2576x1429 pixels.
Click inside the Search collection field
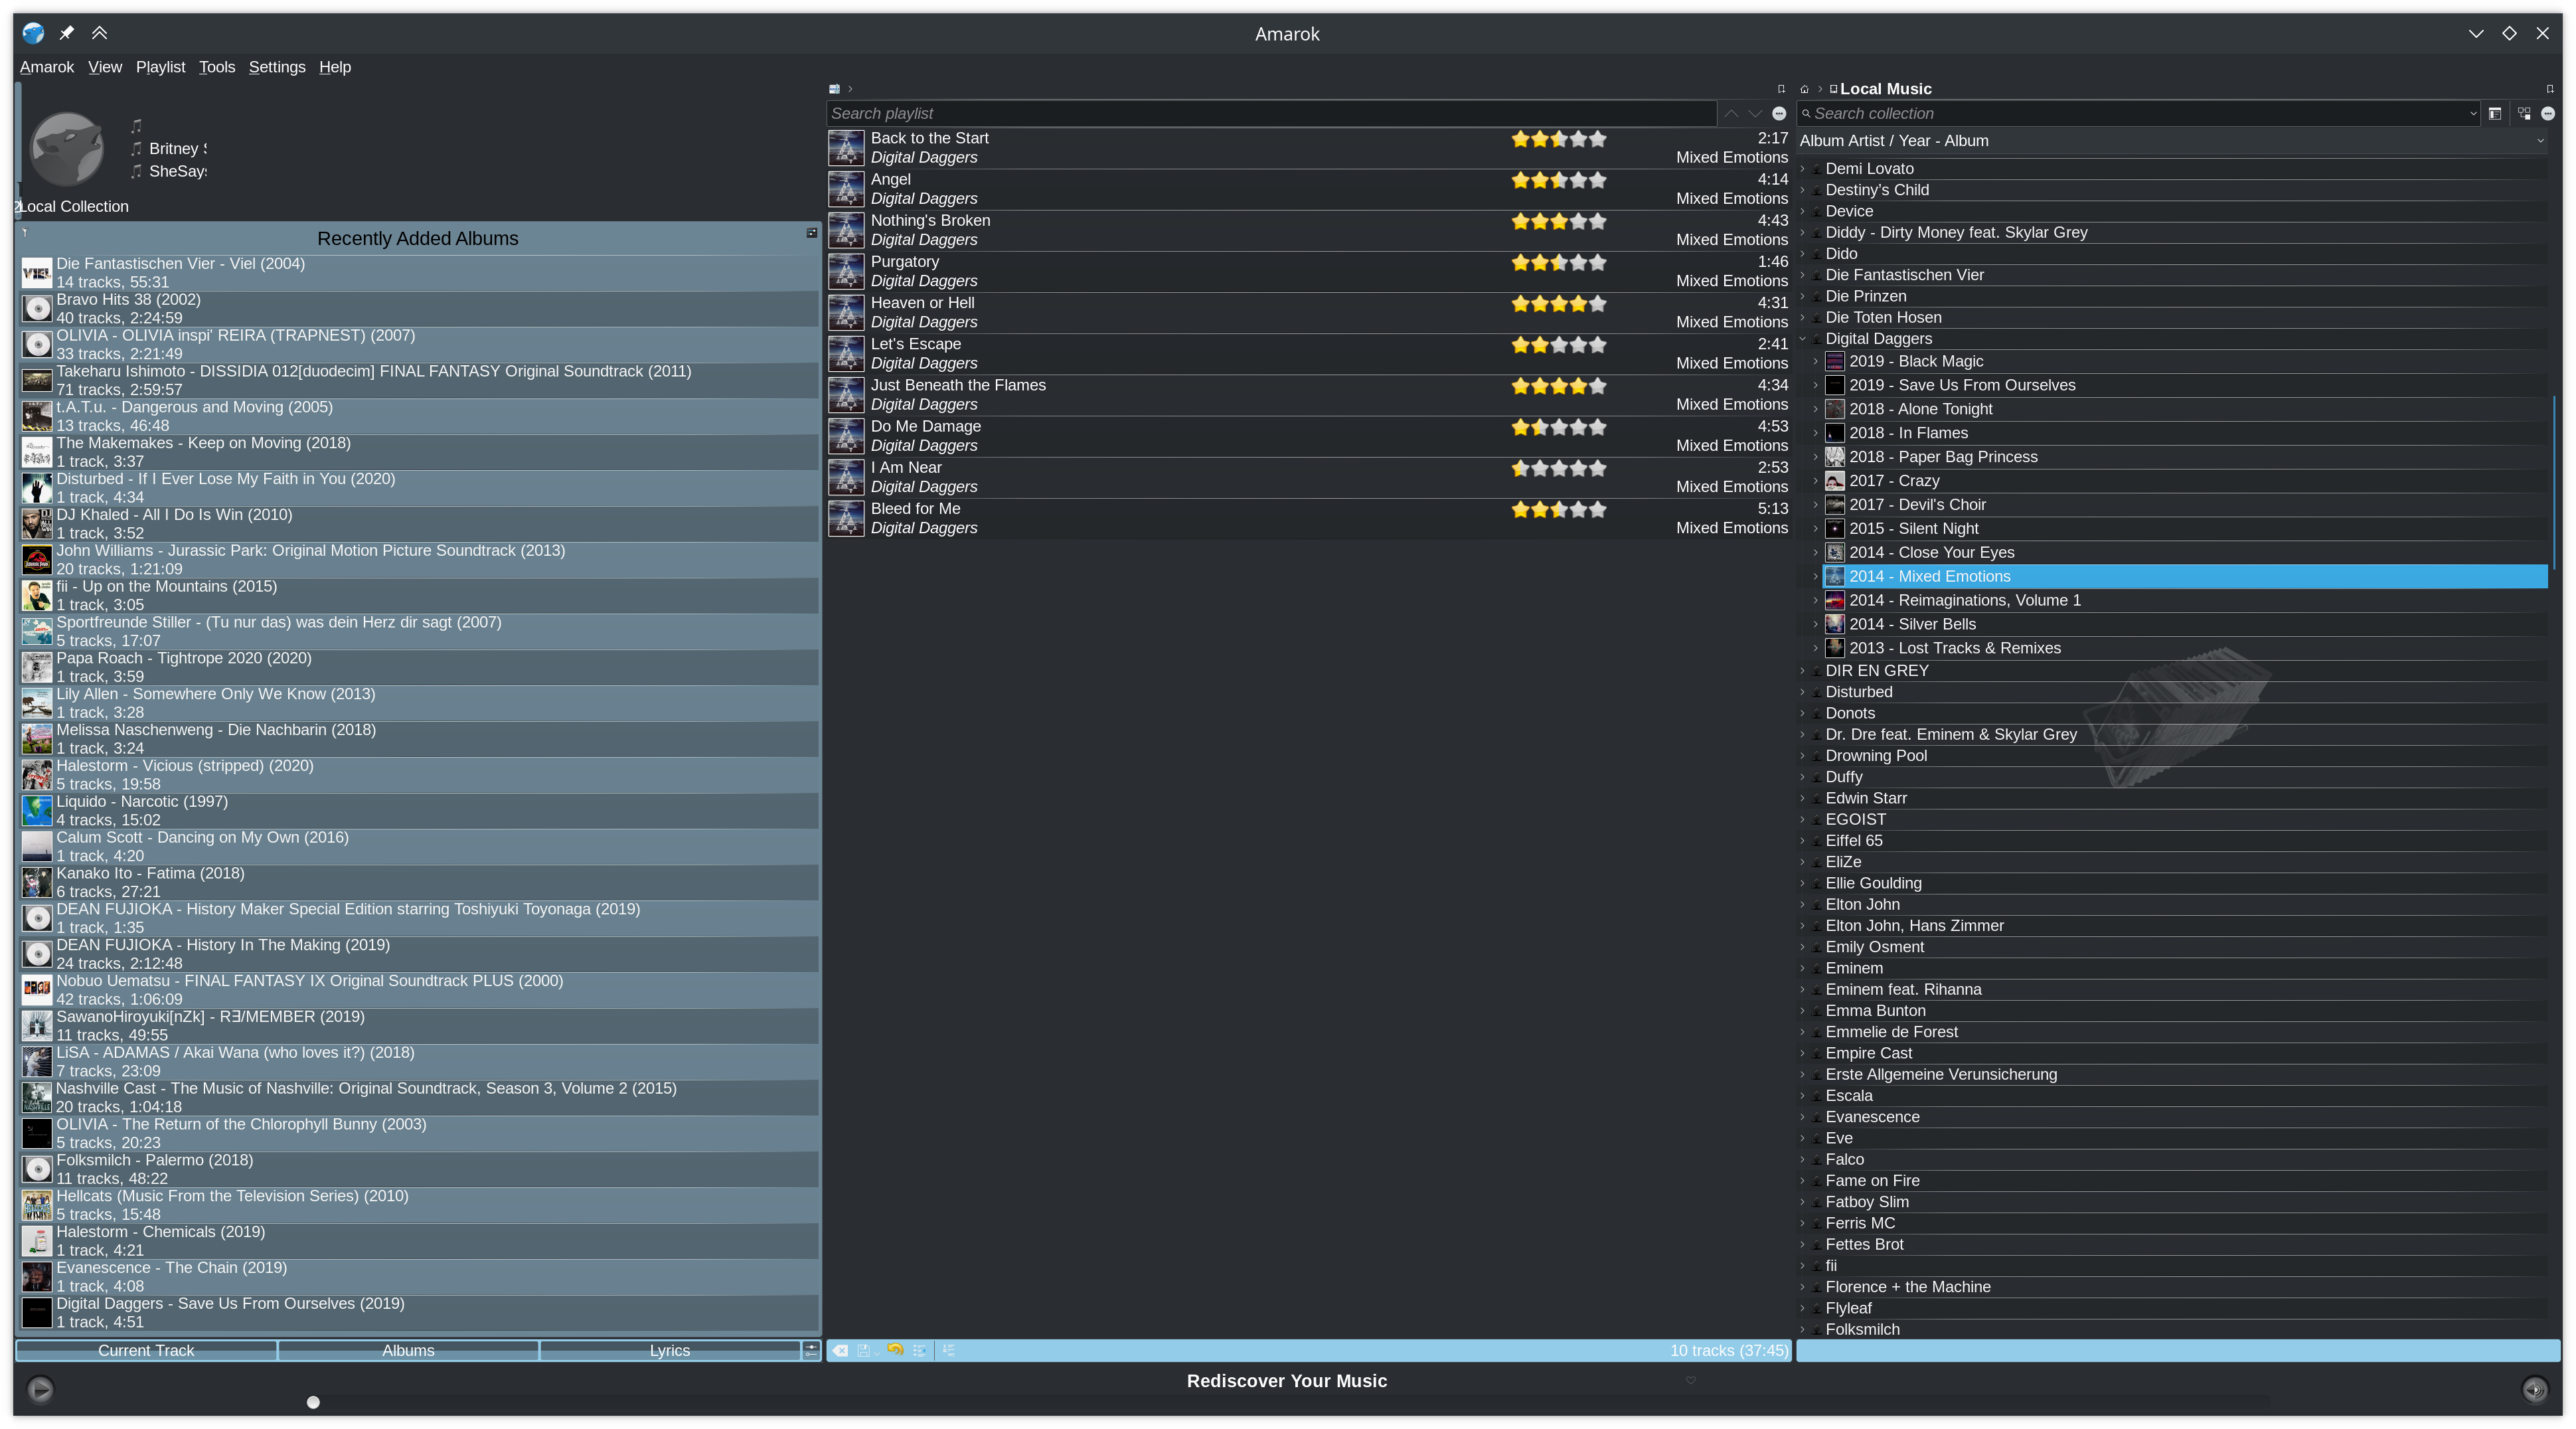[2100, 113]
